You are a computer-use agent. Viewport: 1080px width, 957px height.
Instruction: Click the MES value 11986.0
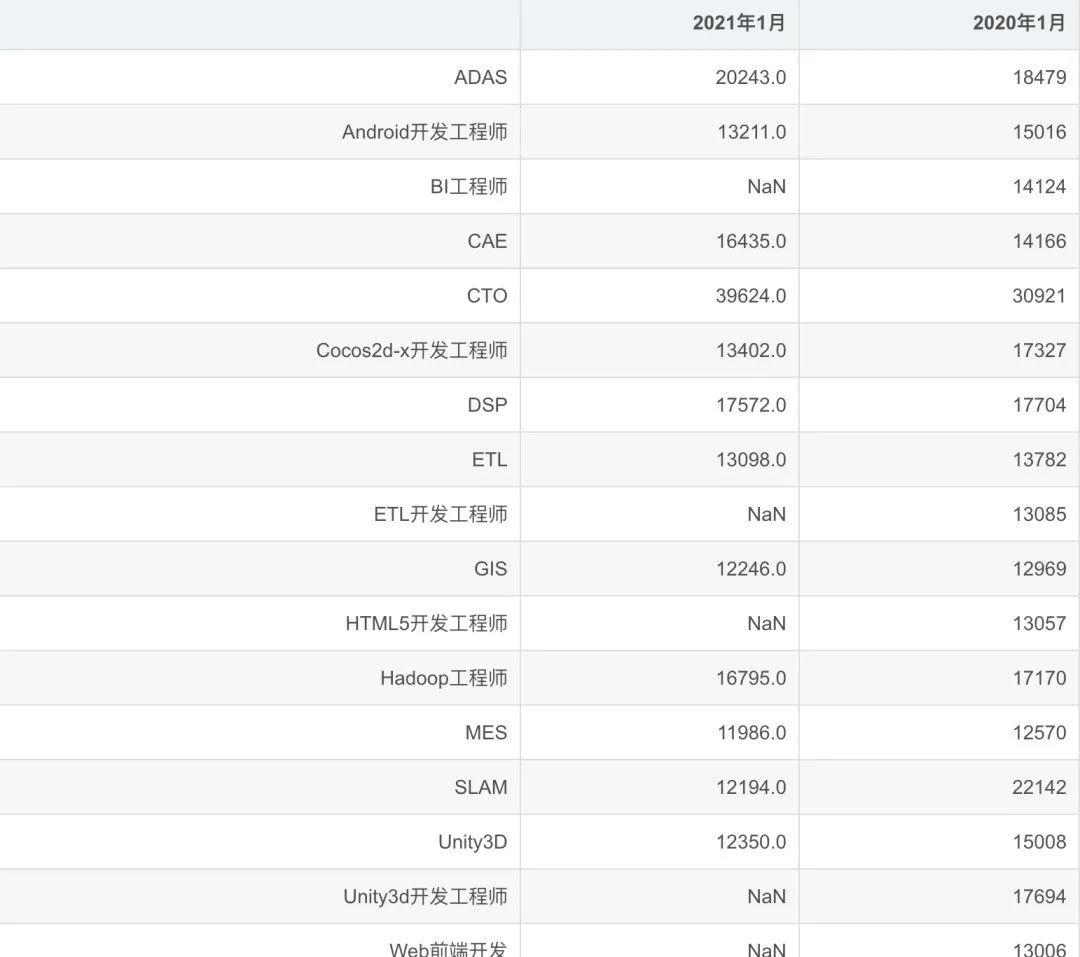[751, 732]
